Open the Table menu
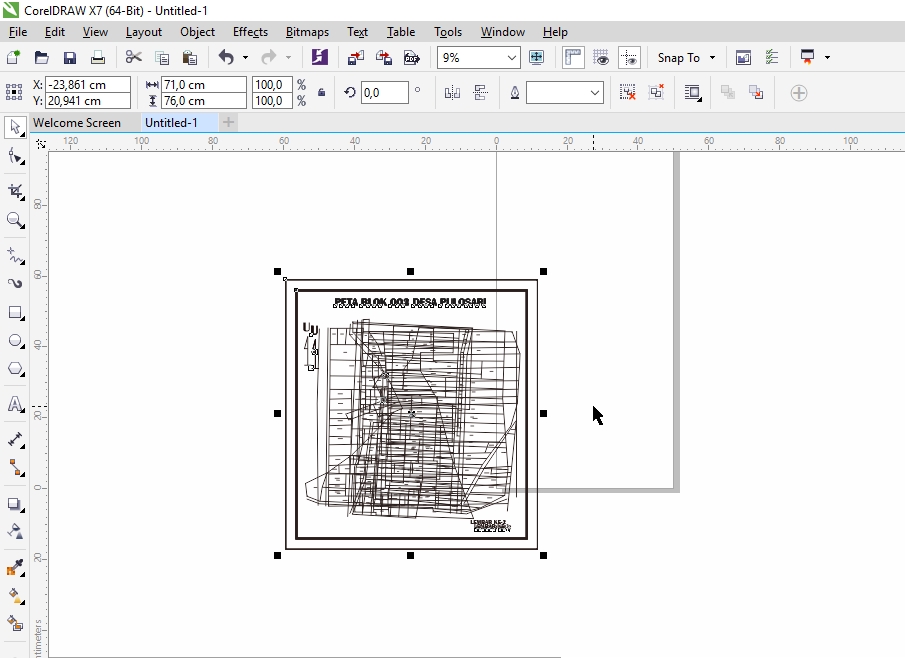This screenshot has height=658, width=905. coord(401,32)
